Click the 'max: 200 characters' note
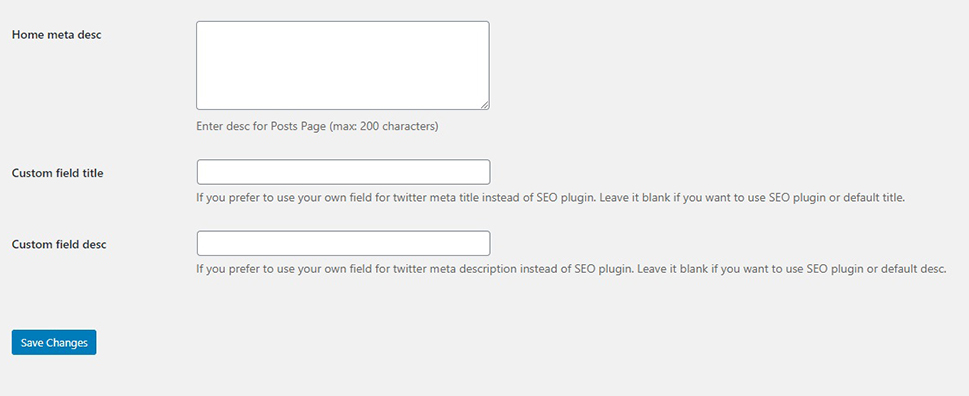Viewport: 969px width, 396px height. tap(384, 127)
